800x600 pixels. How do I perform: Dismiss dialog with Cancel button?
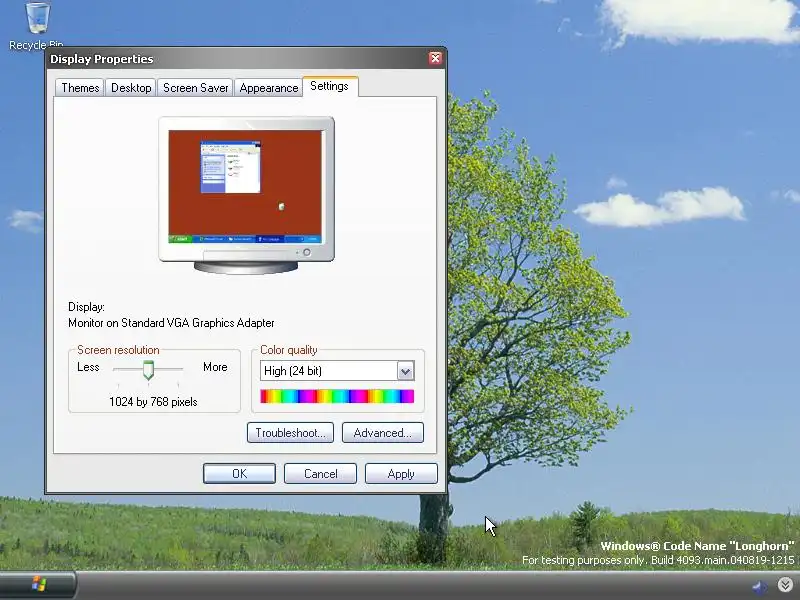pos(320,473)
